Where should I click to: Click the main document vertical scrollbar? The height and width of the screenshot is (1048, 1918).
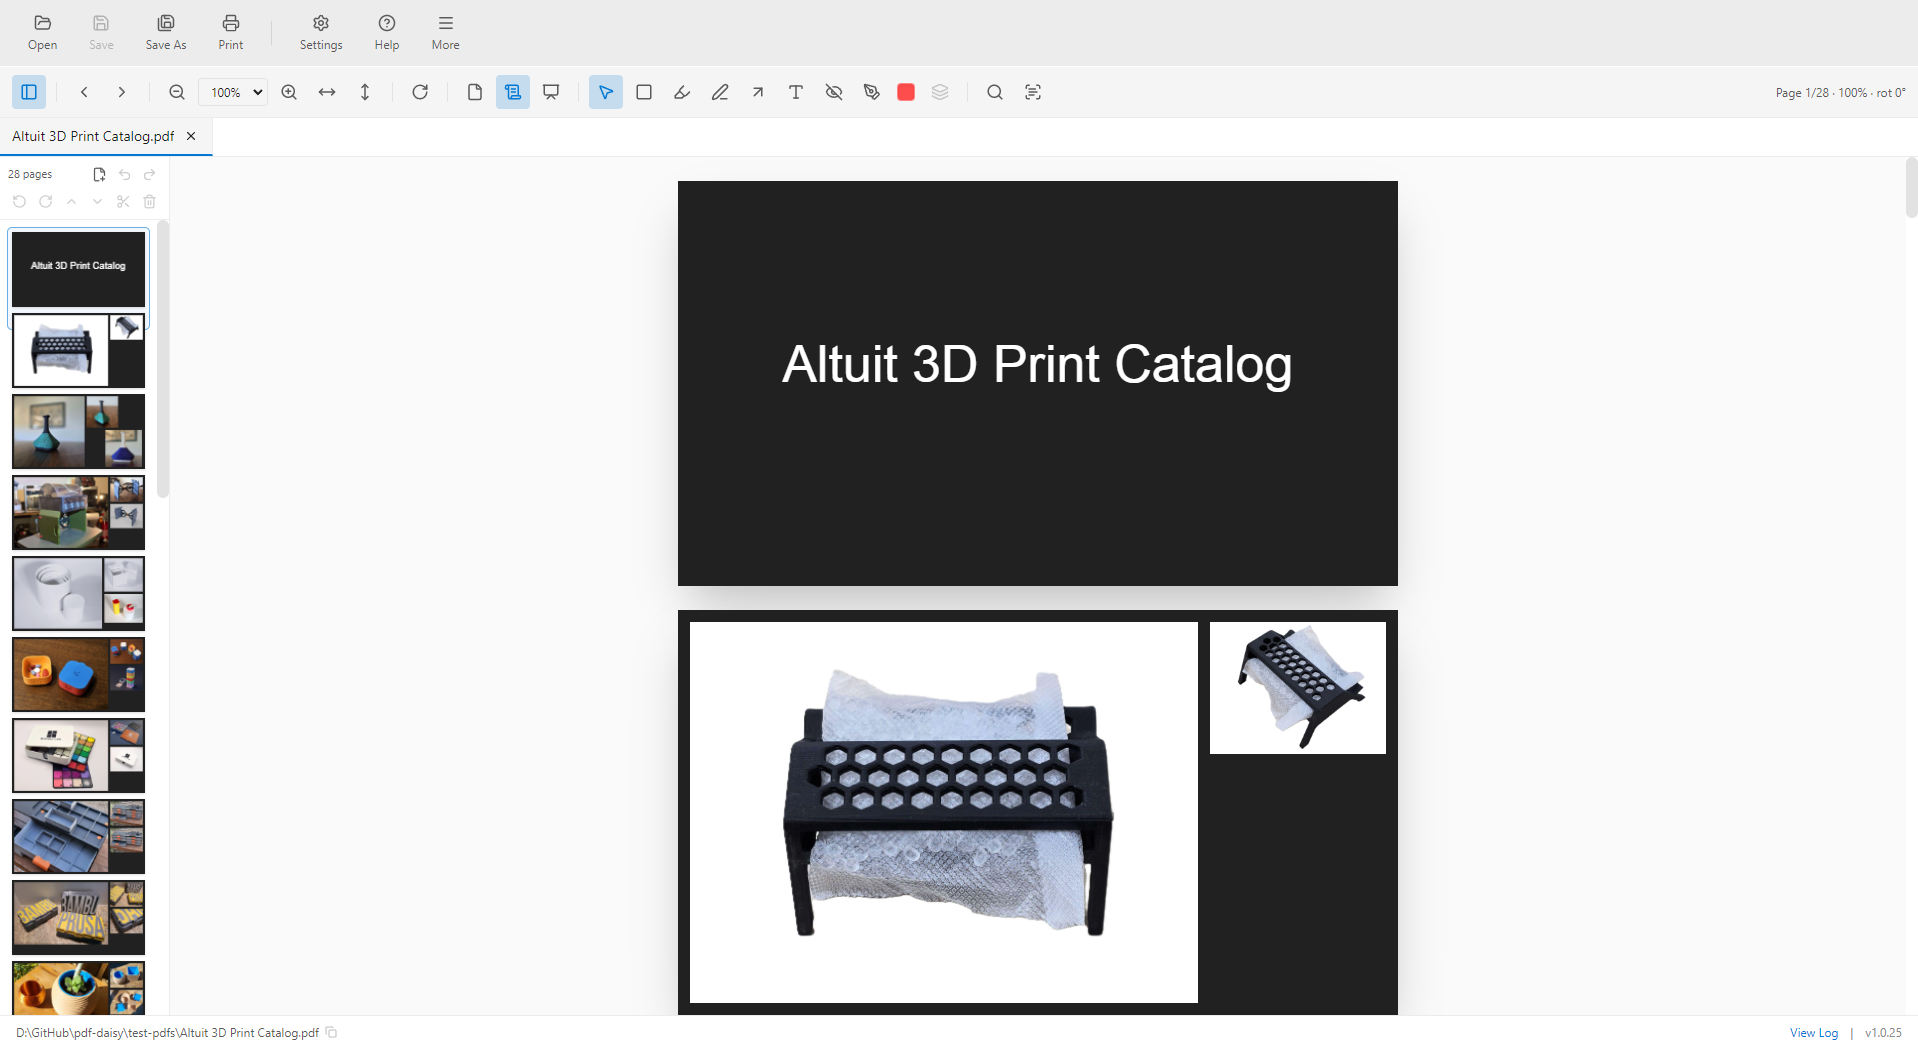click(1911, 187)
